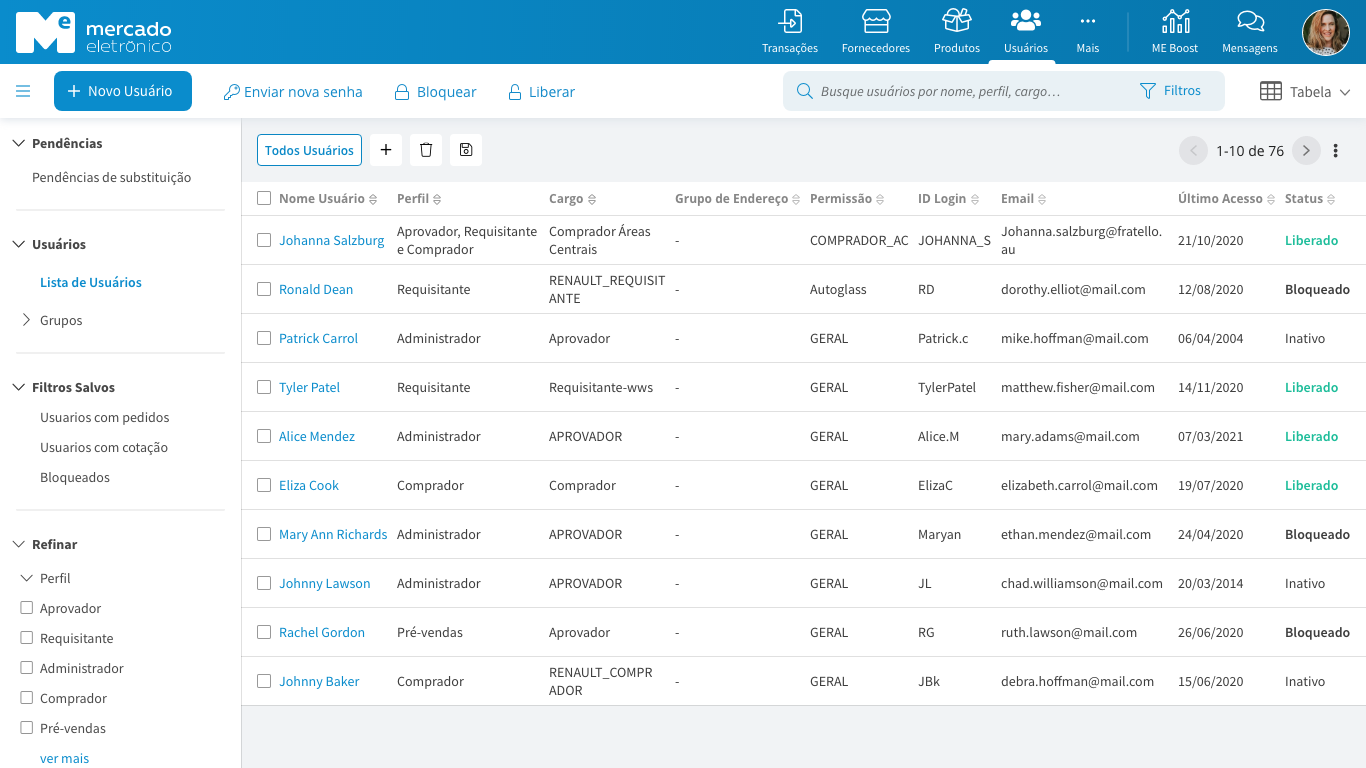Screen dimensions: 1366x768
Task: Collapse the Perfil refine group
Action: (x=26, y=578)
